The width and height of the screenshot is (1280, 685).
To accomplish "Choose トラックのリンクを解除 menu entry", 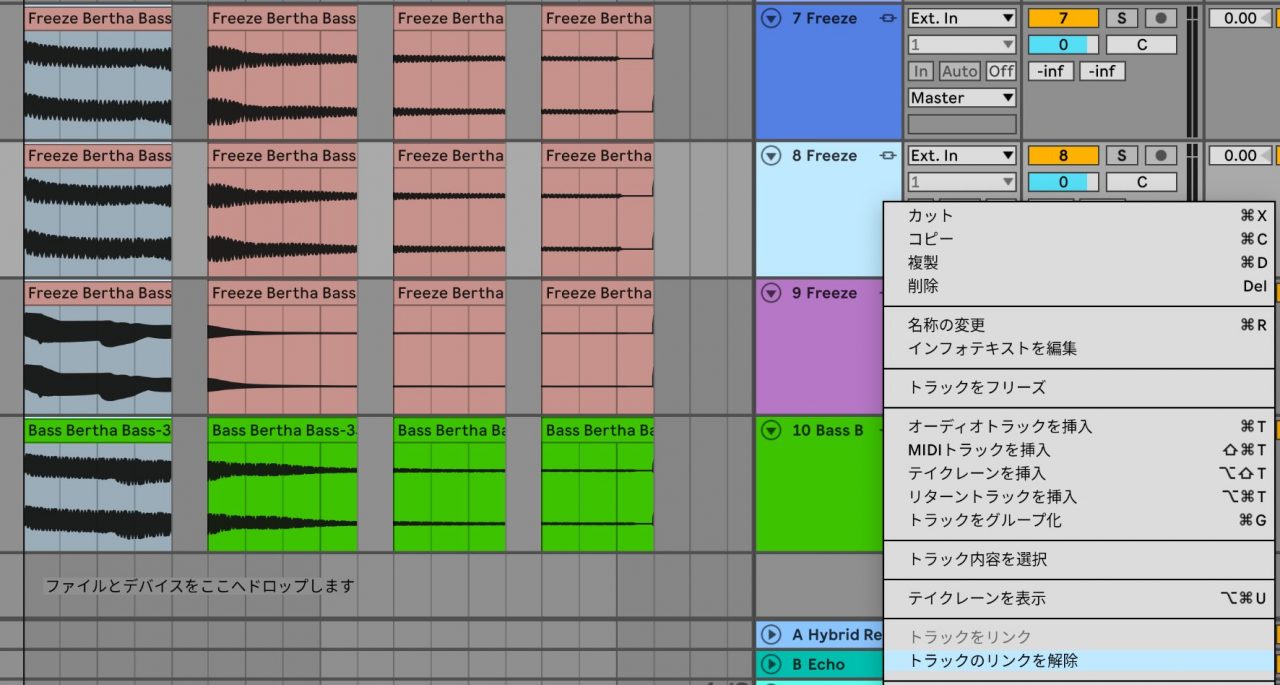I will [x=1080, y=660].
